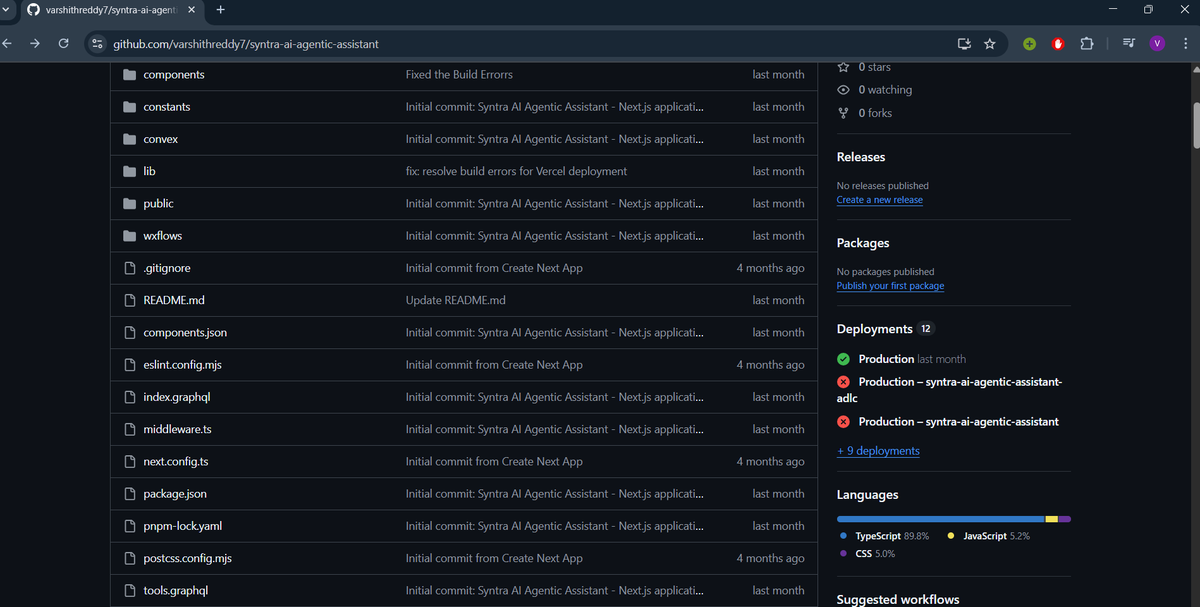Open commit 'Fixed the Build Errorrs'
The width and height of the screenshot is (1200, 607).
point(459,75)
